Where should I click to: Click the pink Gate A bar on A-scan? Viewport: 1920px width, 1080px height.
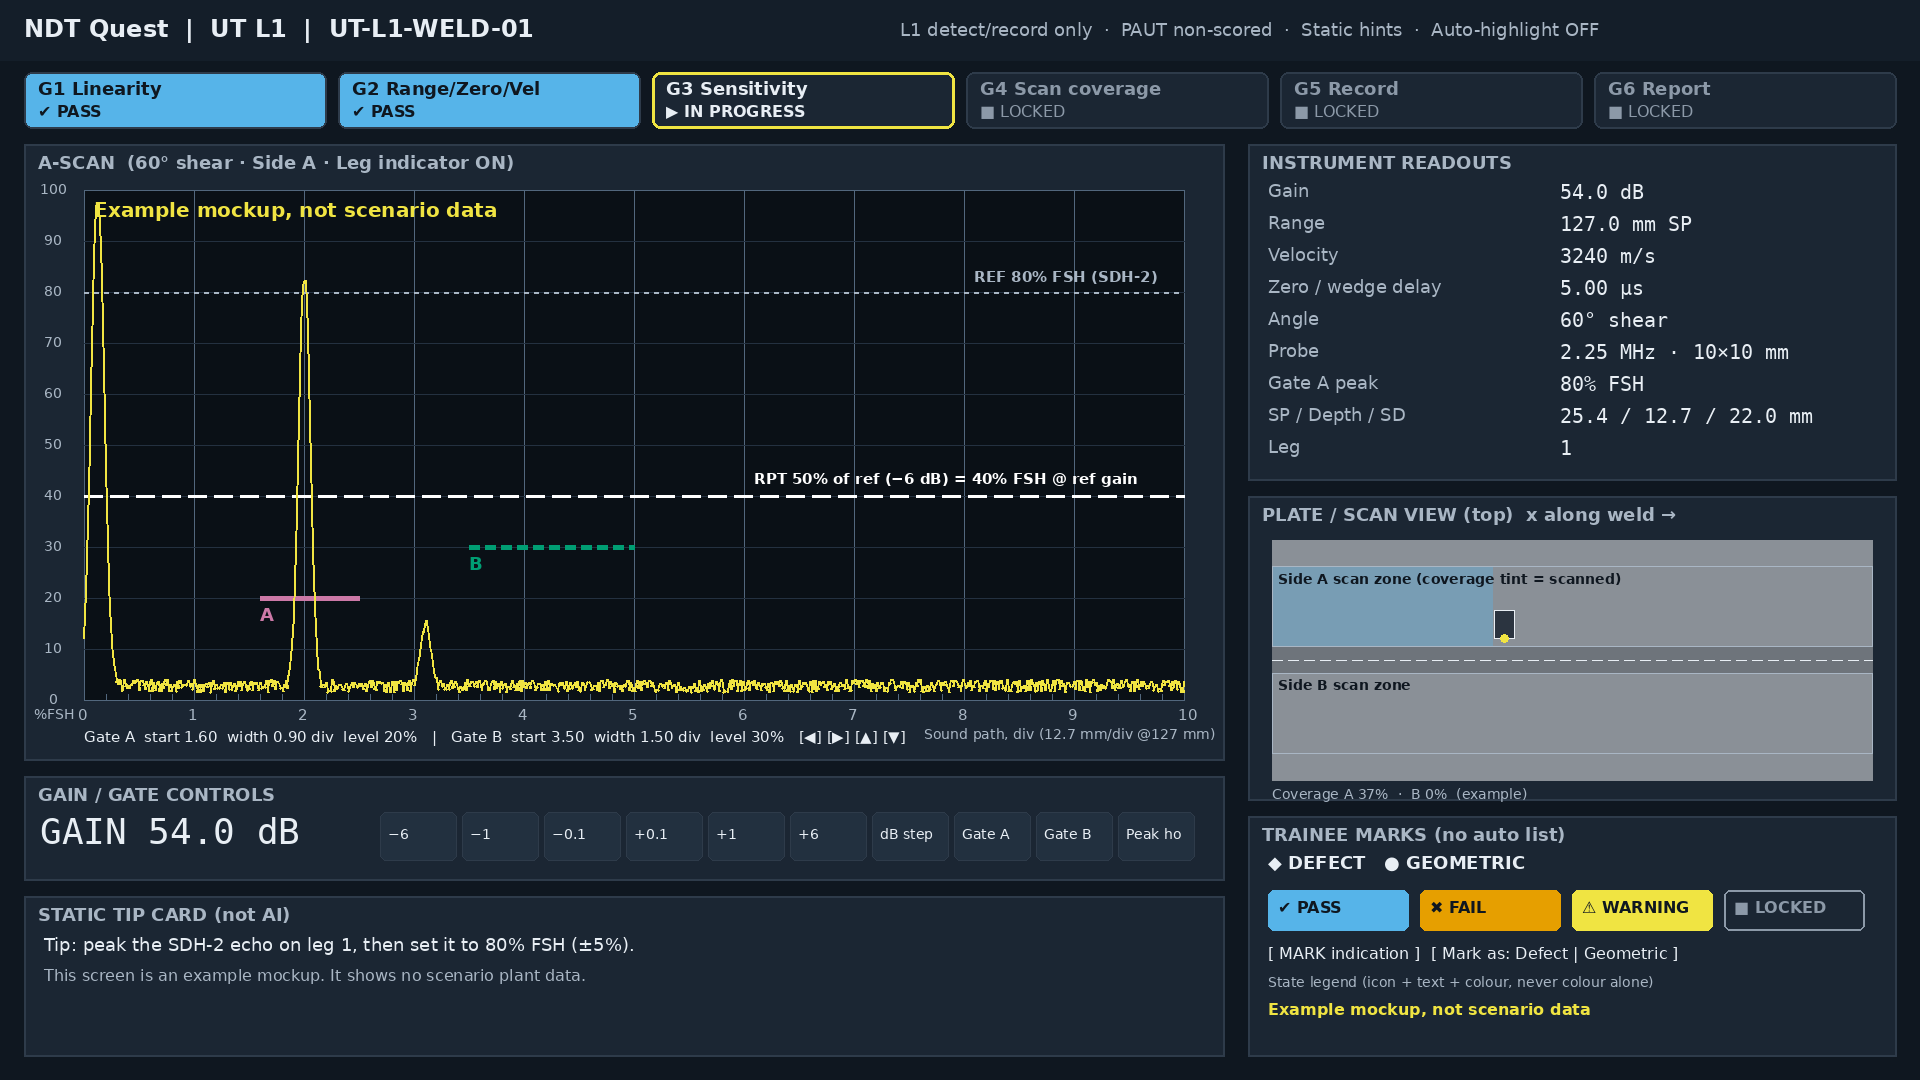pyautogui.click(x=310, y=598)
